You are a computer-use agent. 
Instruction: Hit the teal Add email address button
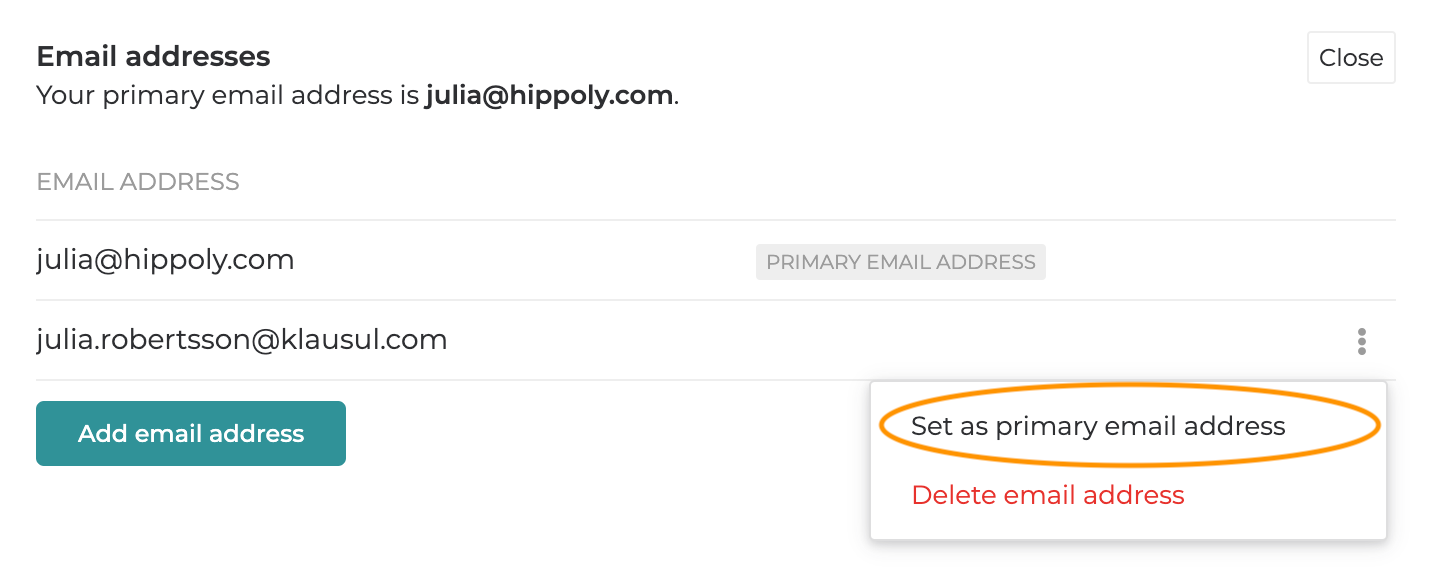coord(191,434)
